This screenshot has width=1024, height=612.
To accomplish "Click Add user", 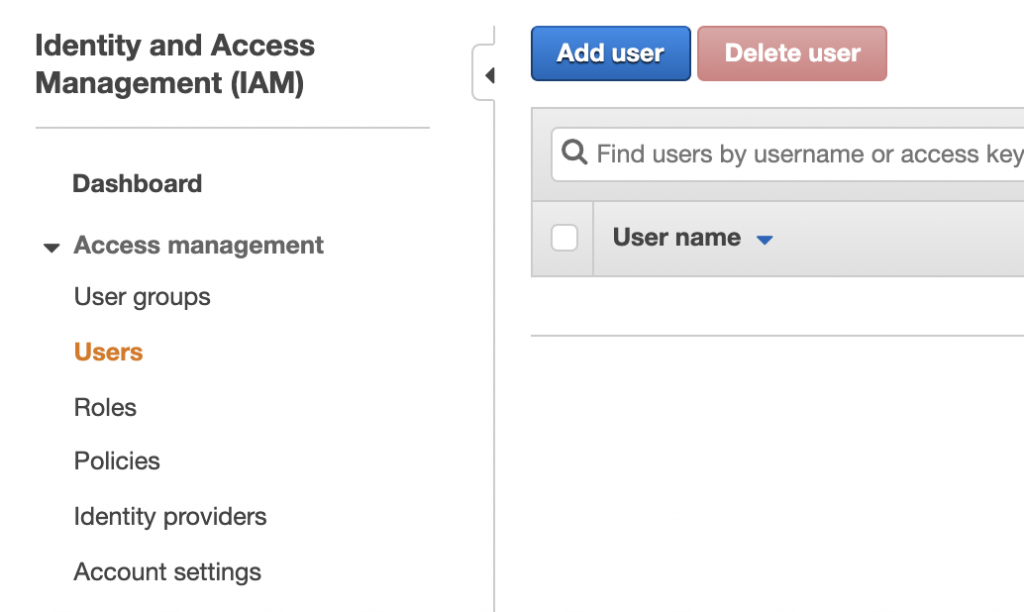I will tap(610, 53).
